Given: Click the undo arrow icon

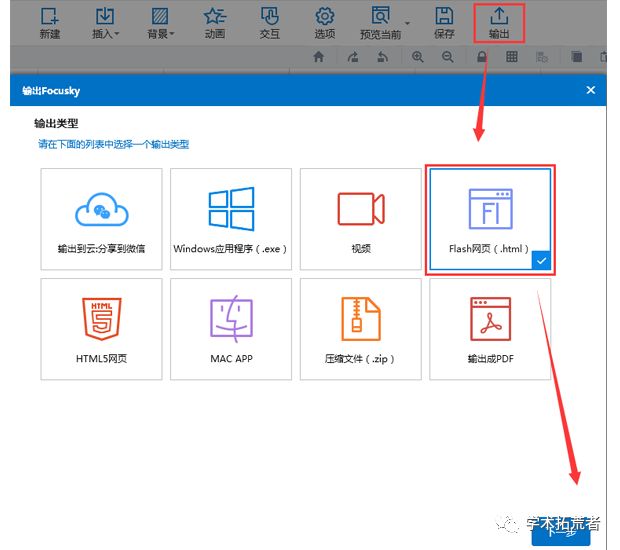Looking at the screenshot, I should 382,57.
